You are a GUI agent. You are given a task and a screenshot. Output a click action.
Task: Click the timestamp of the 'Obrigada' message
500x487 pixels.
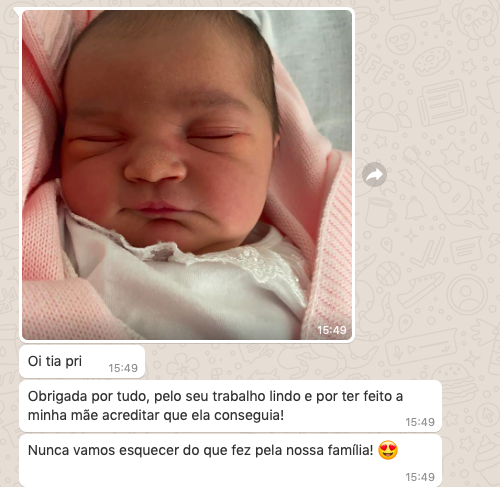pos(420,422)
